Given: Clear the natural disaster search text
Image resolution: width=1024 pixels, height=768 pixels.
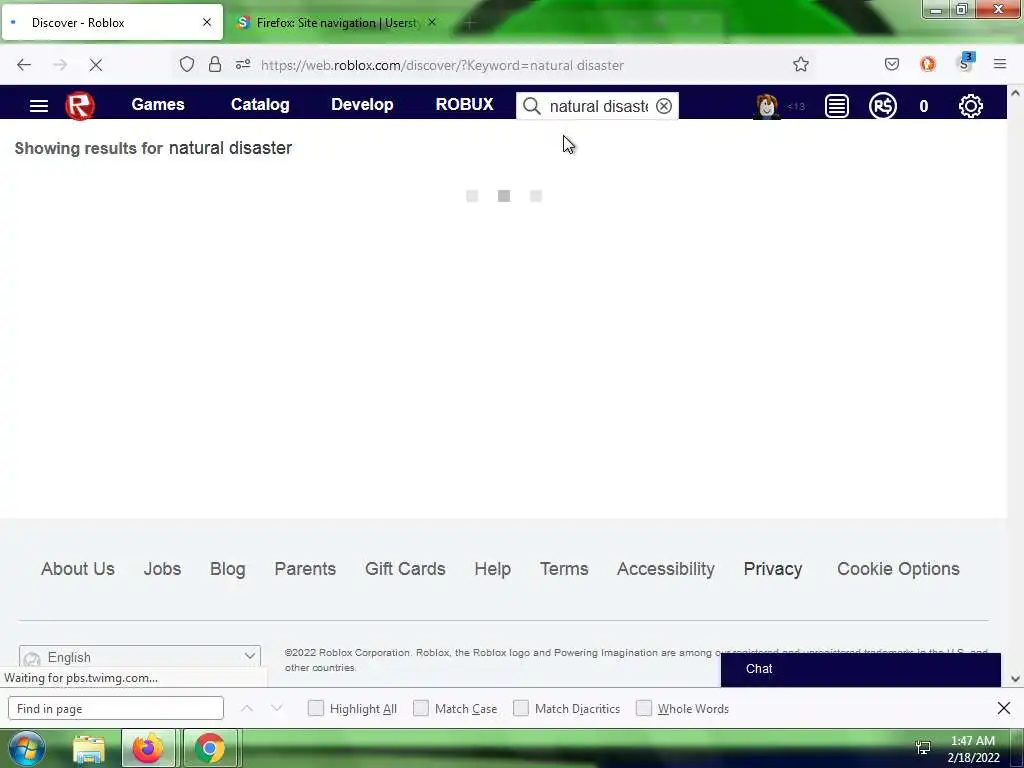Looking at the screenshot, I should click(x=664, y=106).
